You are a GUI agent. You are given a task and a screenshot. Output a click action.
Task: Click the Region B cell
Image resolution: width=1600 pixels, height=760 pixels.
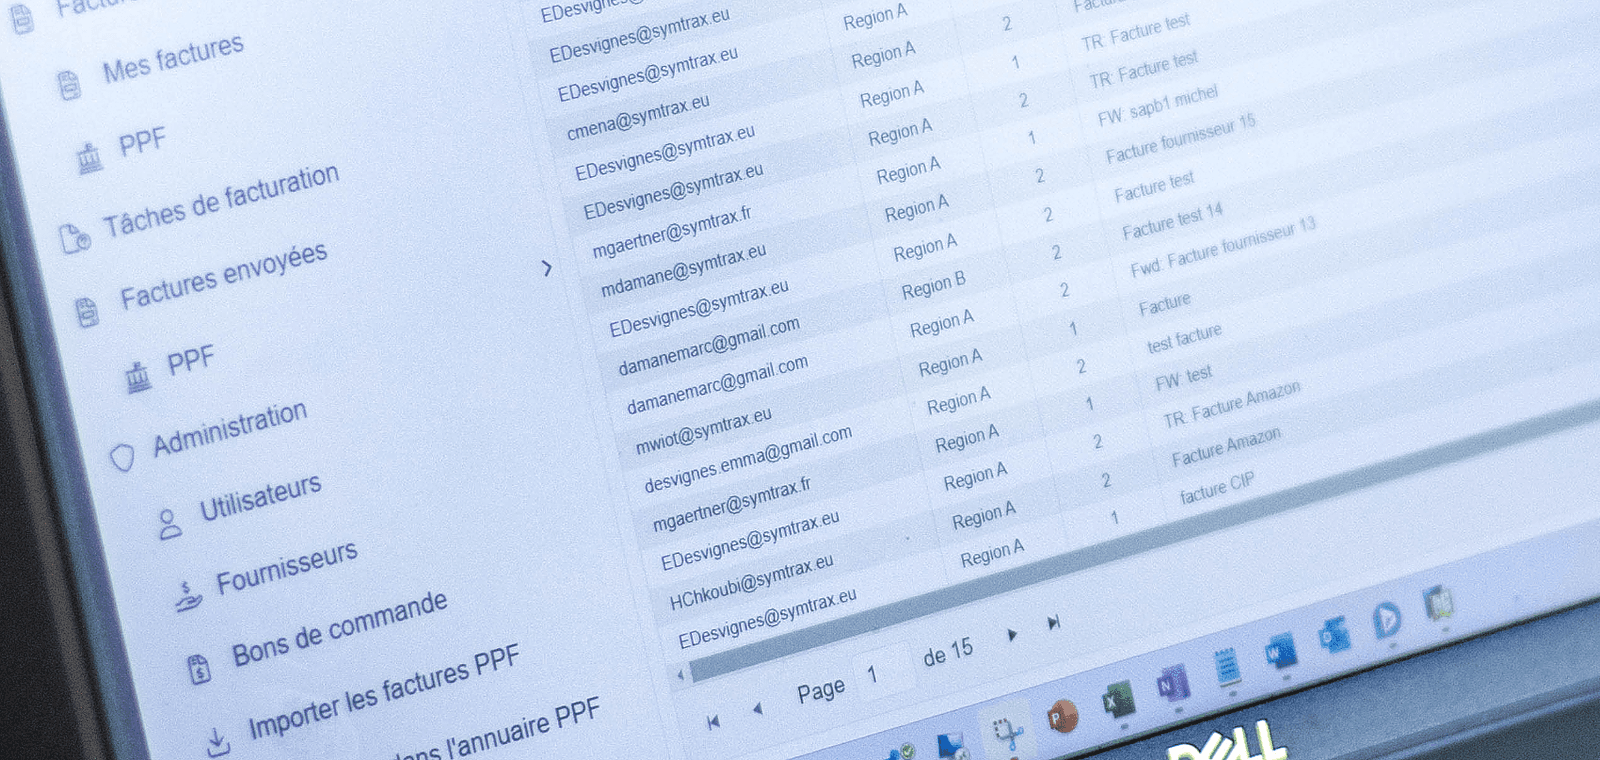coord(933,285)
